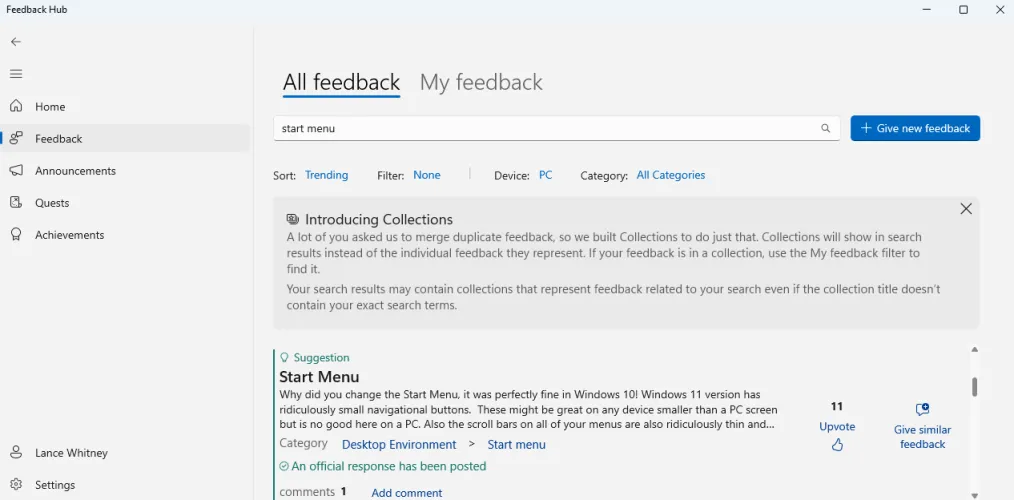Click the Desktop Environment category link

click(x=399, y=444)
